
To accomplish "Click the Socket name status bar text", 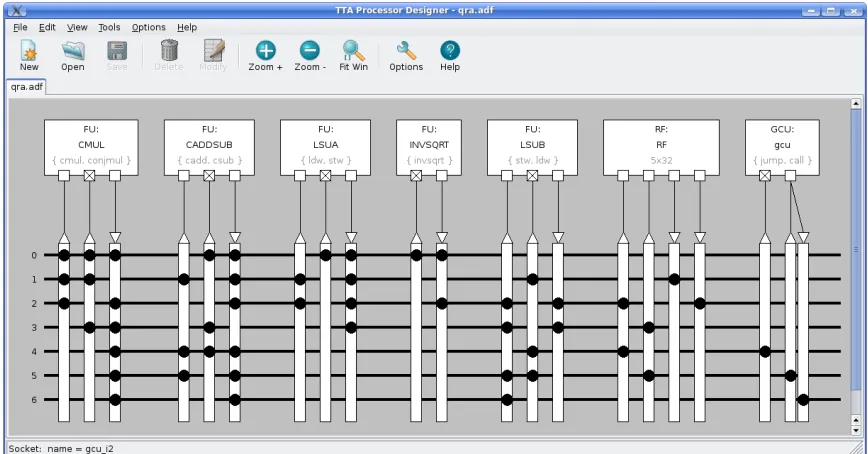I will 61,448.
